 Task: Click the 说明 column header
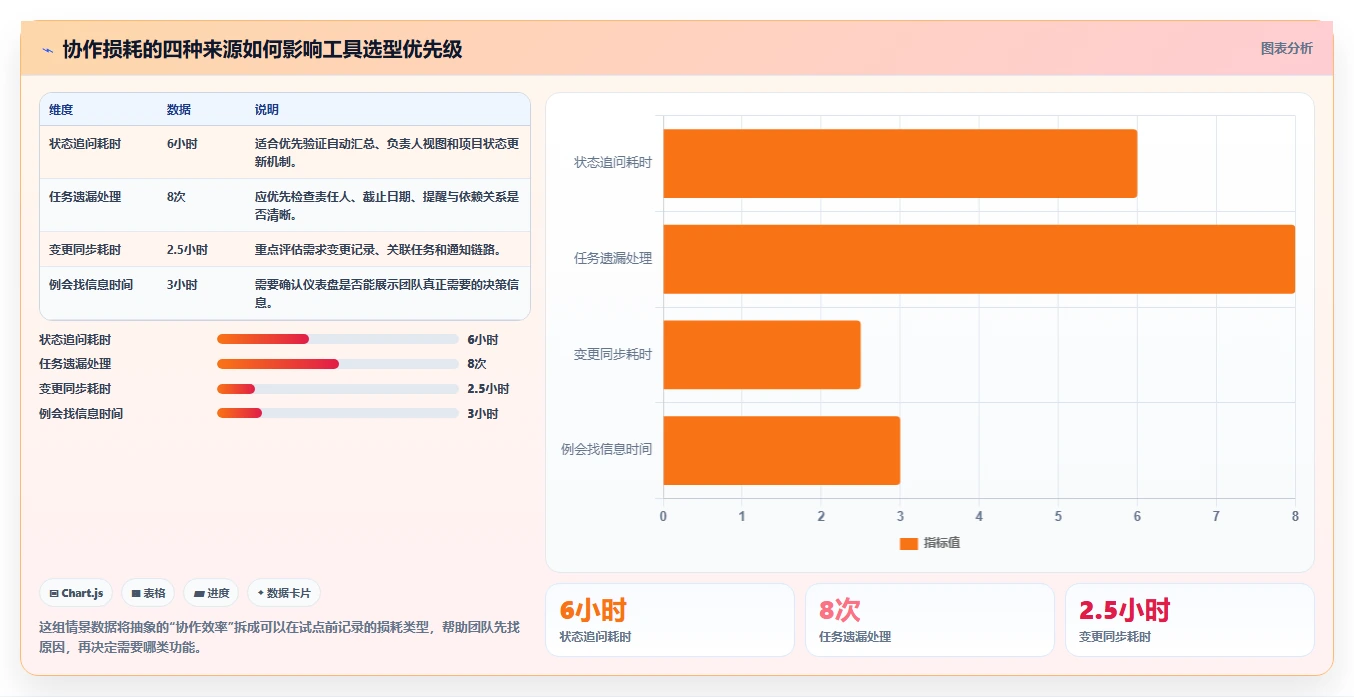click(267, 110)
